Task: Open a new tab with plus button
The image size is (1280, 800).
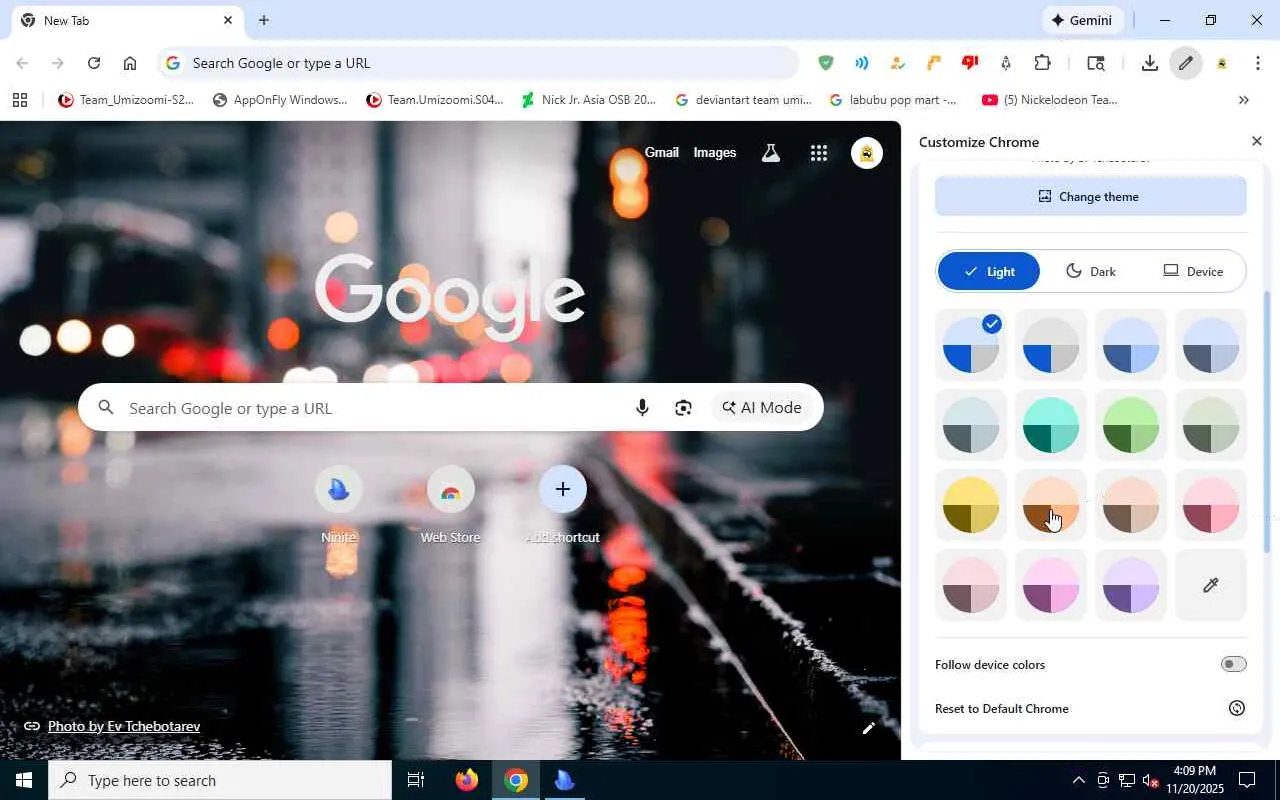Action: [x=264, y=20]
